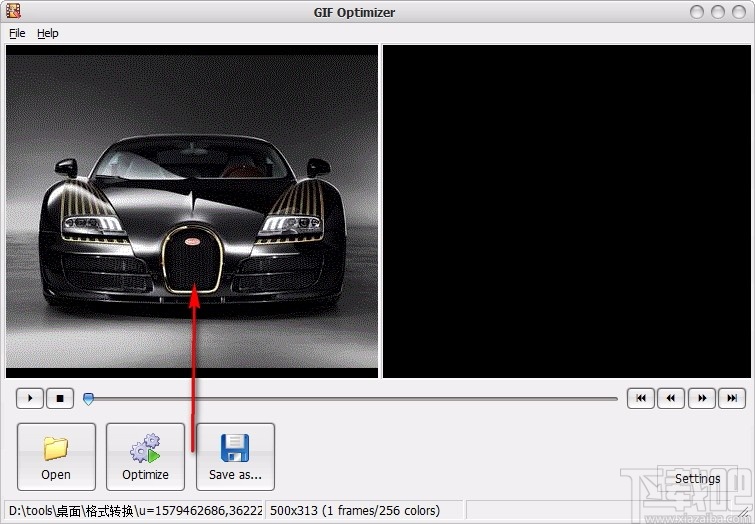The width and height of the screenshot is (755, 524).
Task: Jump to the first frame
Action: pos(641,398)
